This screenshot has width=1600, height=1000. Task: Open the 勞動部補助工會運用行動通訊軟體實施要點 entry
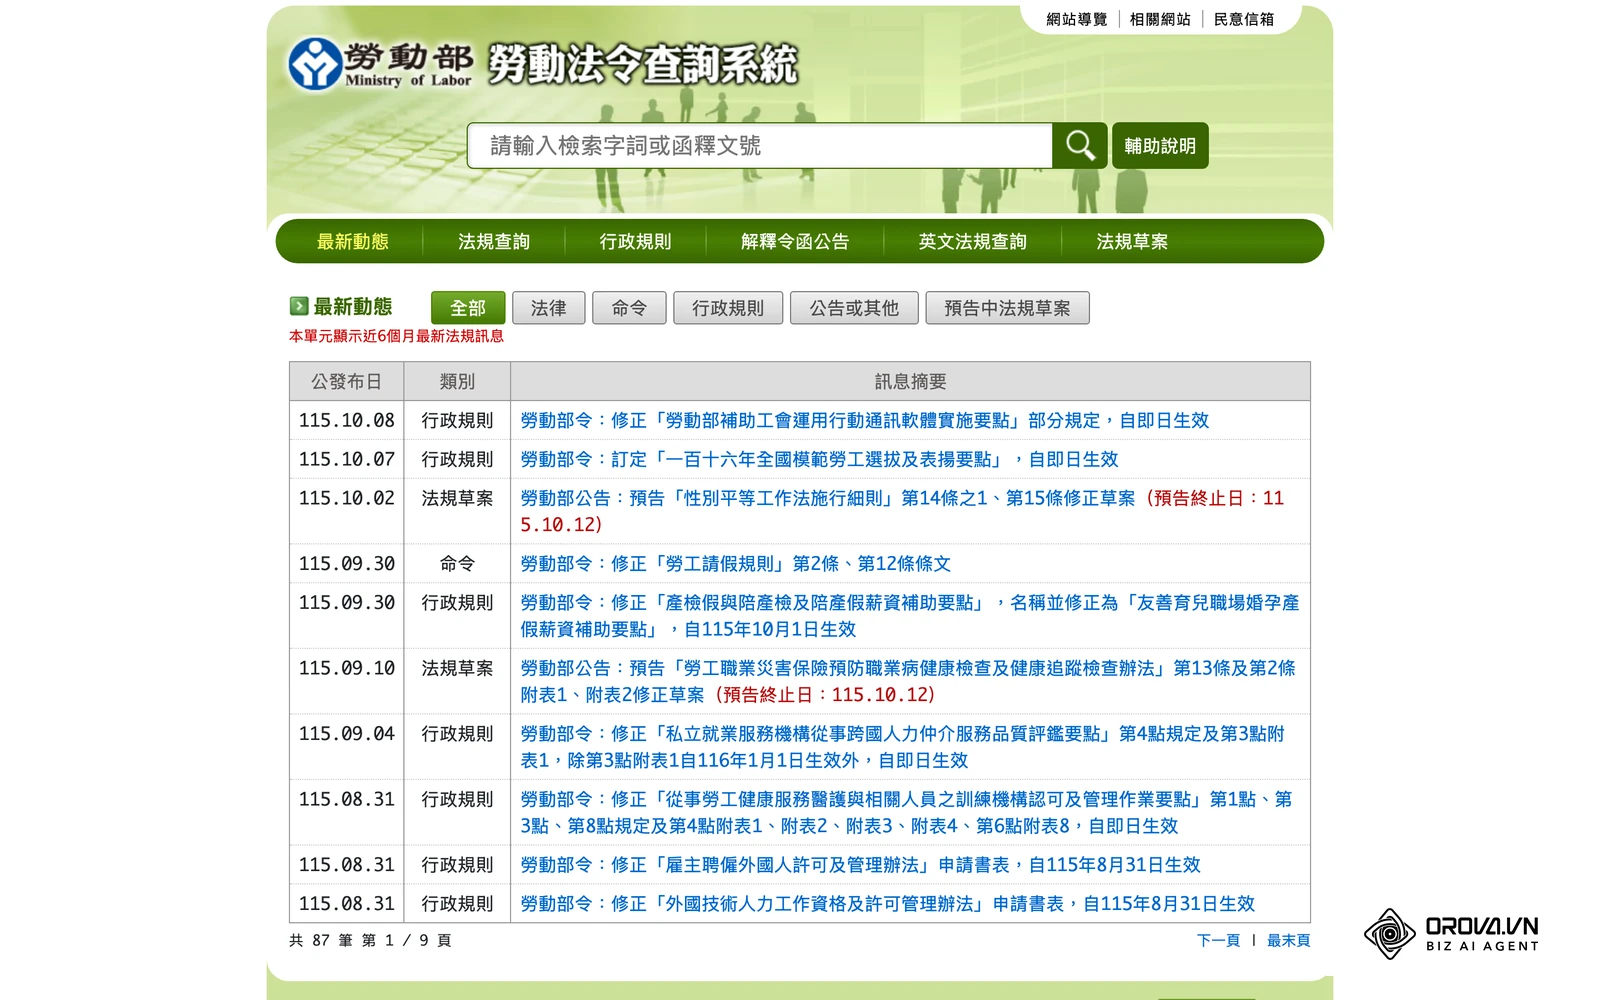coord(865,421)
